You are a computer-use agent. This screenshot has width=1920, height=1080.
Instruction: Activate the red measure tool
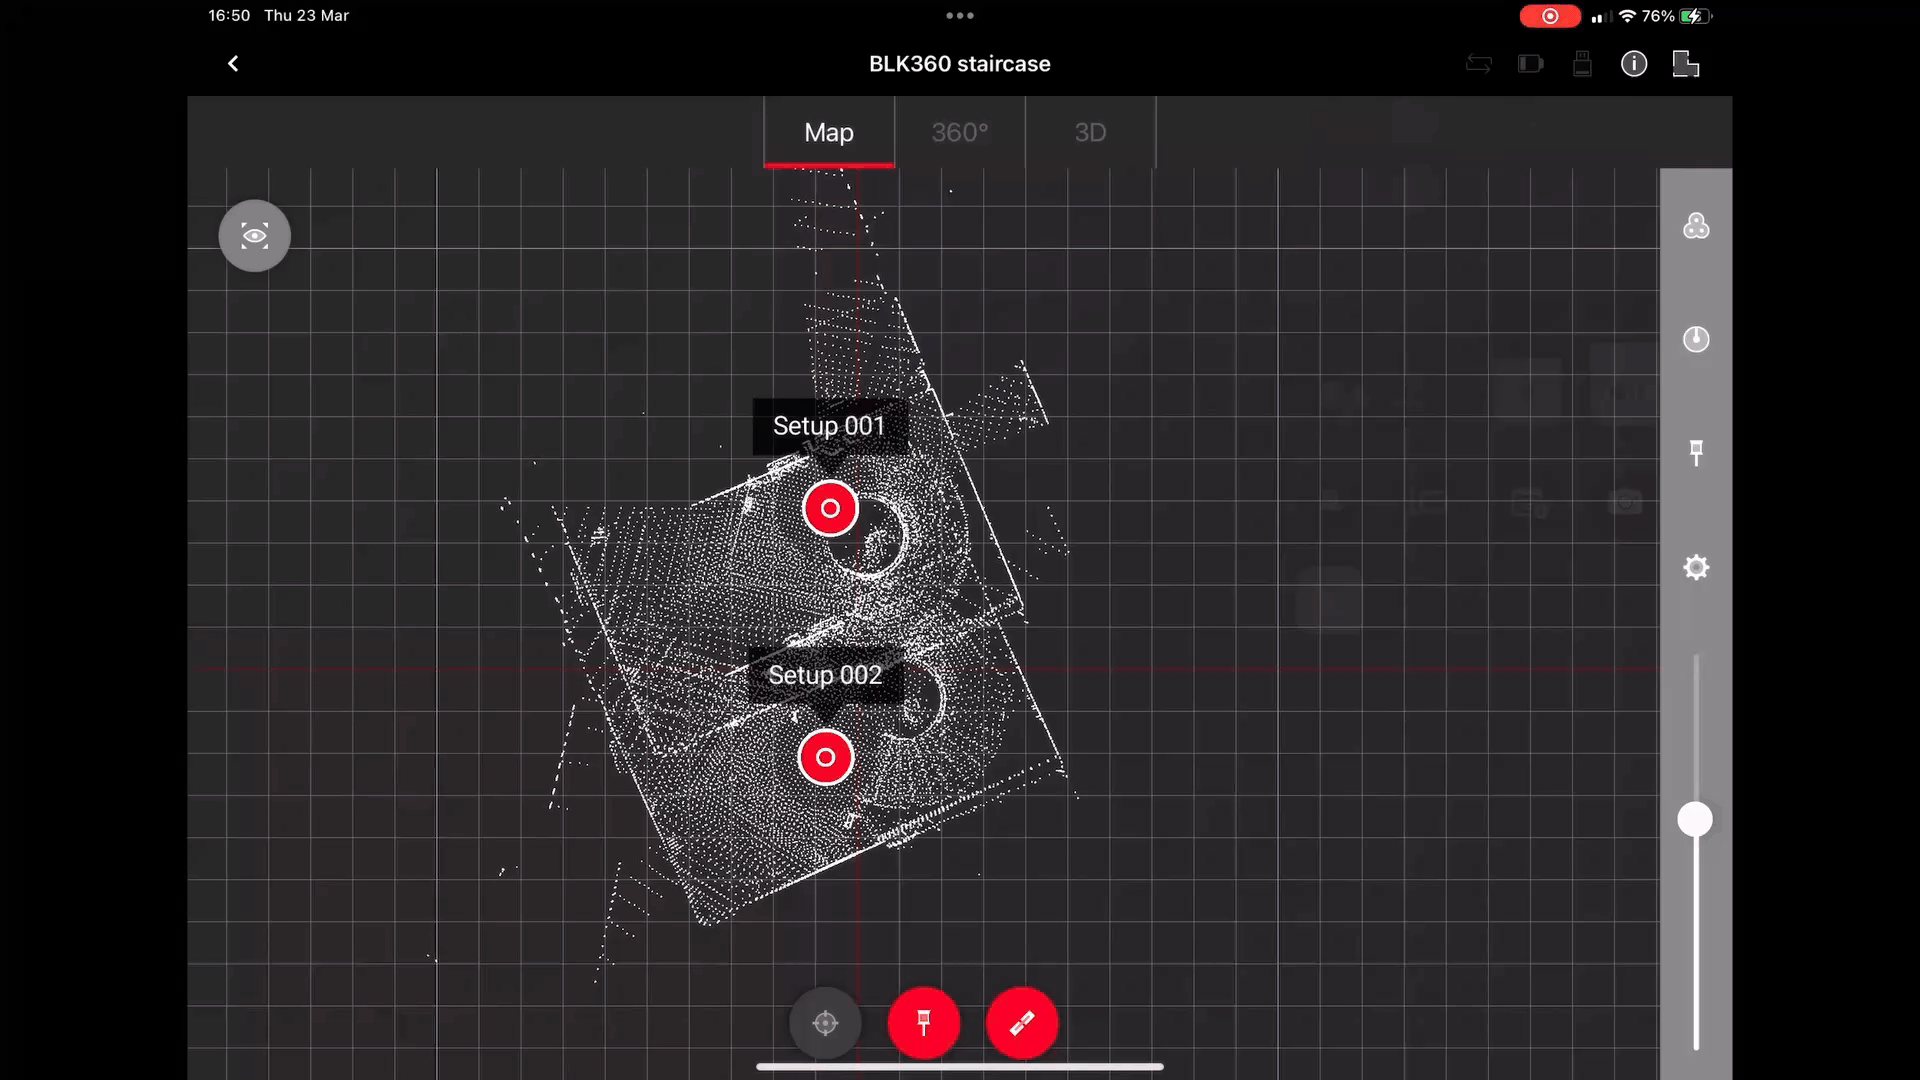pos(1022,1023)
